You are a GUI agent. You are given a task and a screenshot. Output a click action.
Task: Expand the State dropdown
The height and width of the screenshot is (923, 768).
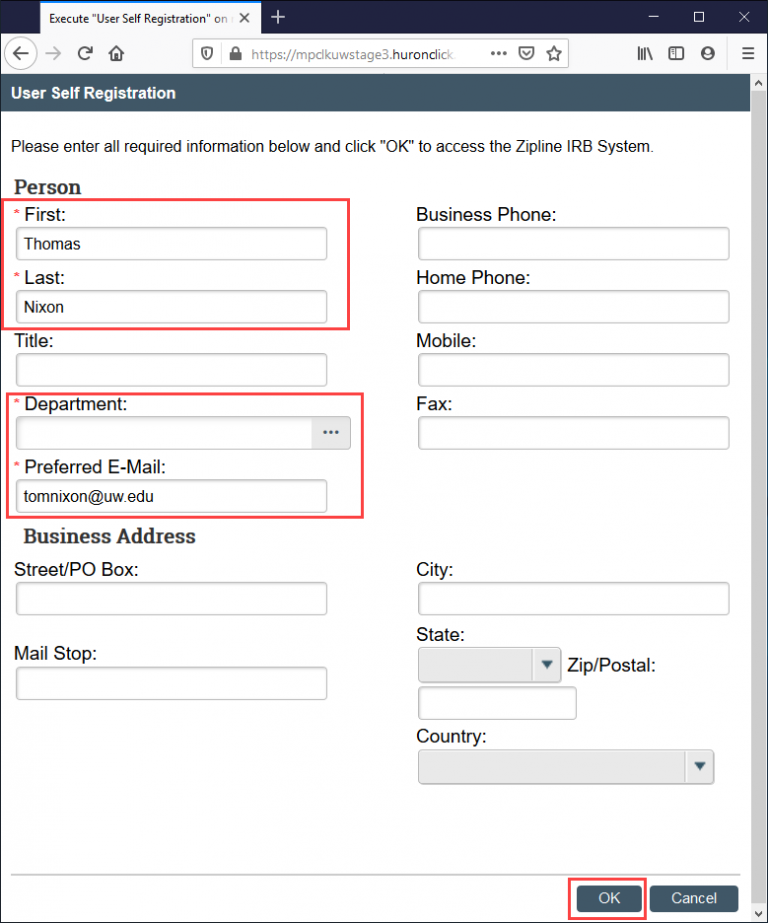(x=546, y=664)
